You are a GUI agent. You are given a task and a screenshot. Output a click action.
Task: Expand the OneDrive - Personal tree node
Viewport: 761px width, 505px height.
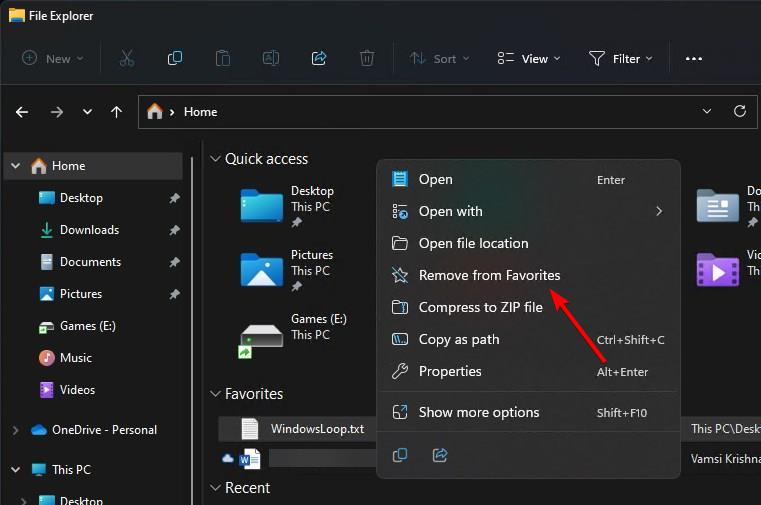(15, 430)
